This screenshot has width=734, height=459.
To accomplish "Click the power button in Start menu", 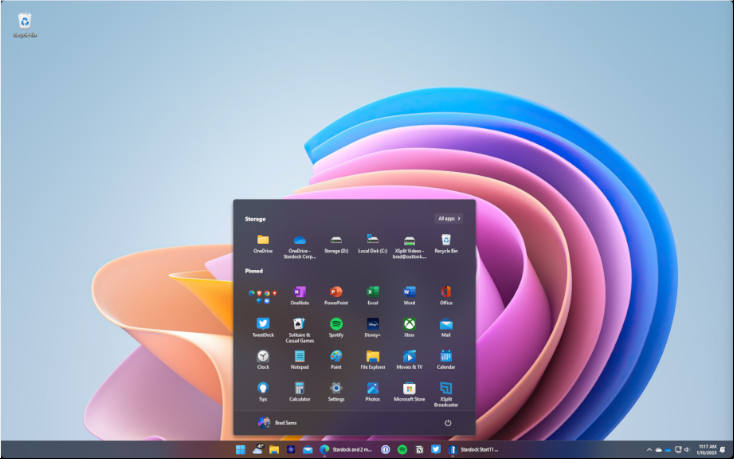I will pos(448,423).
